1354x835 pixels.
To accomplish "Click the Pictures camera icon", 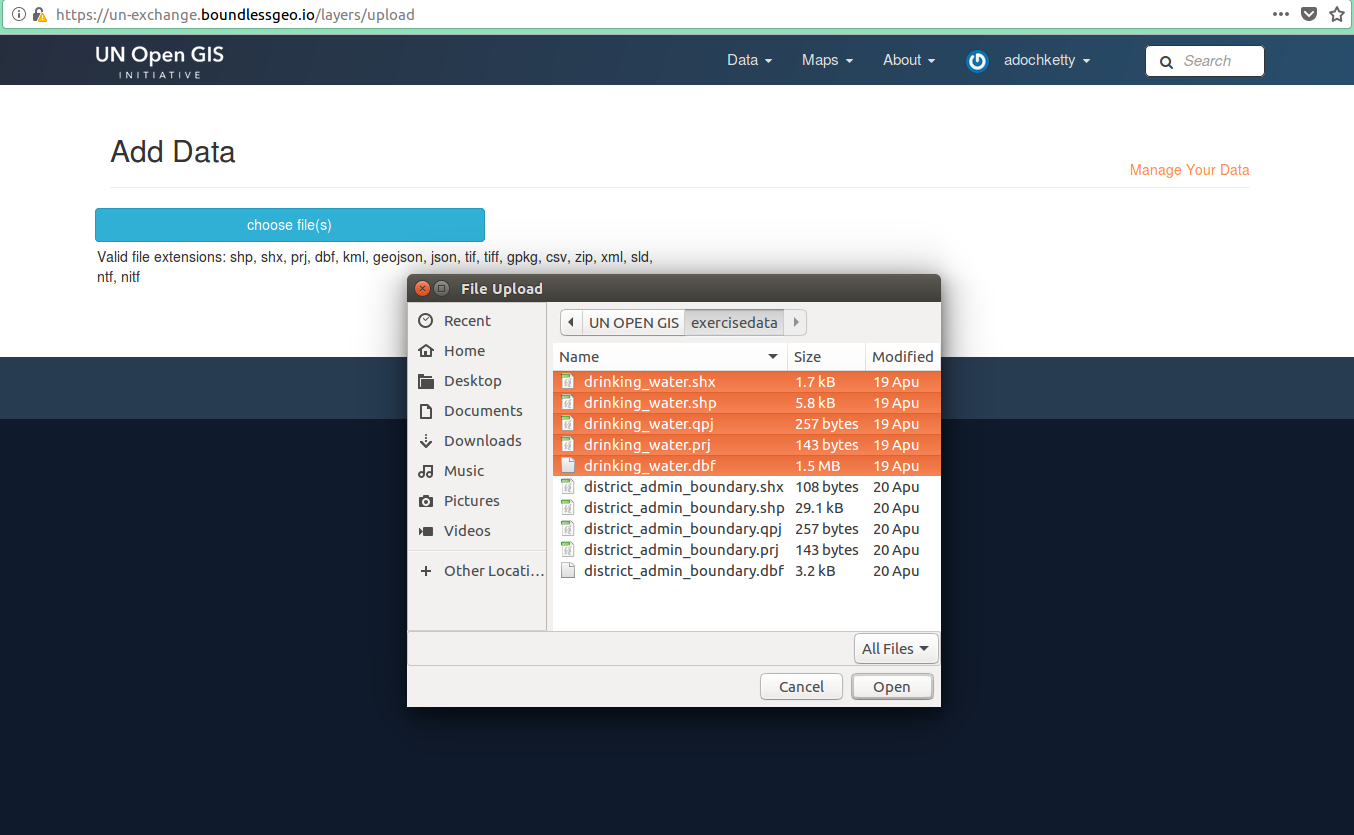I will [426, 501].
